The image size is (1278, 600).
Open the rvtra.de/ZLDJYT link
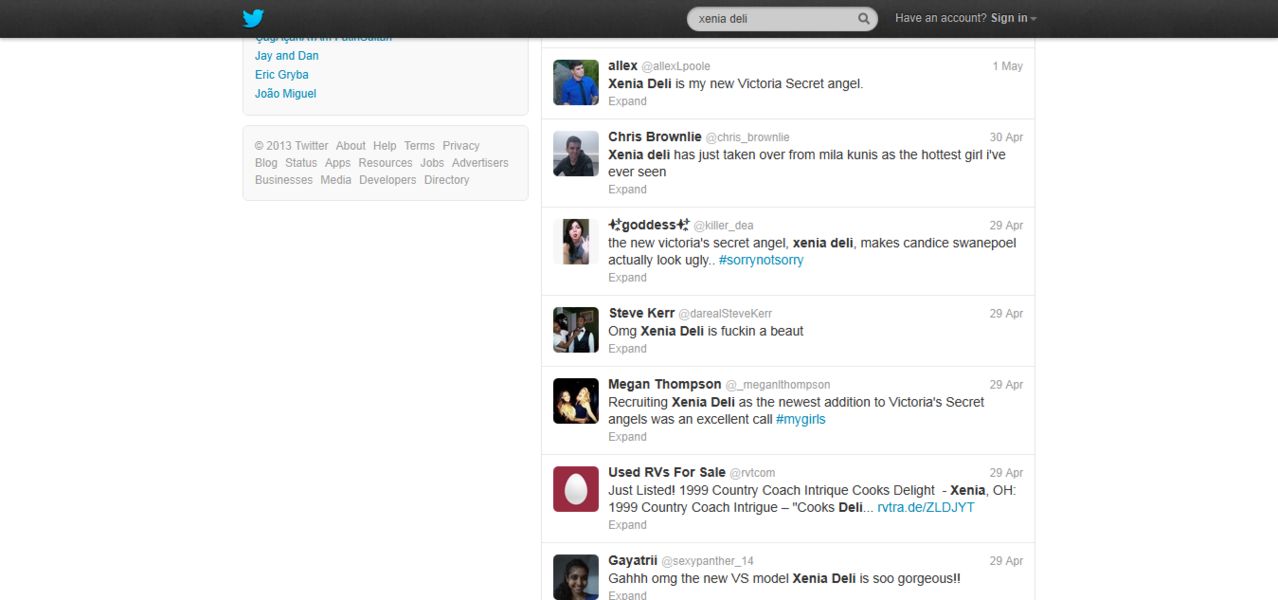click(926, 507)
